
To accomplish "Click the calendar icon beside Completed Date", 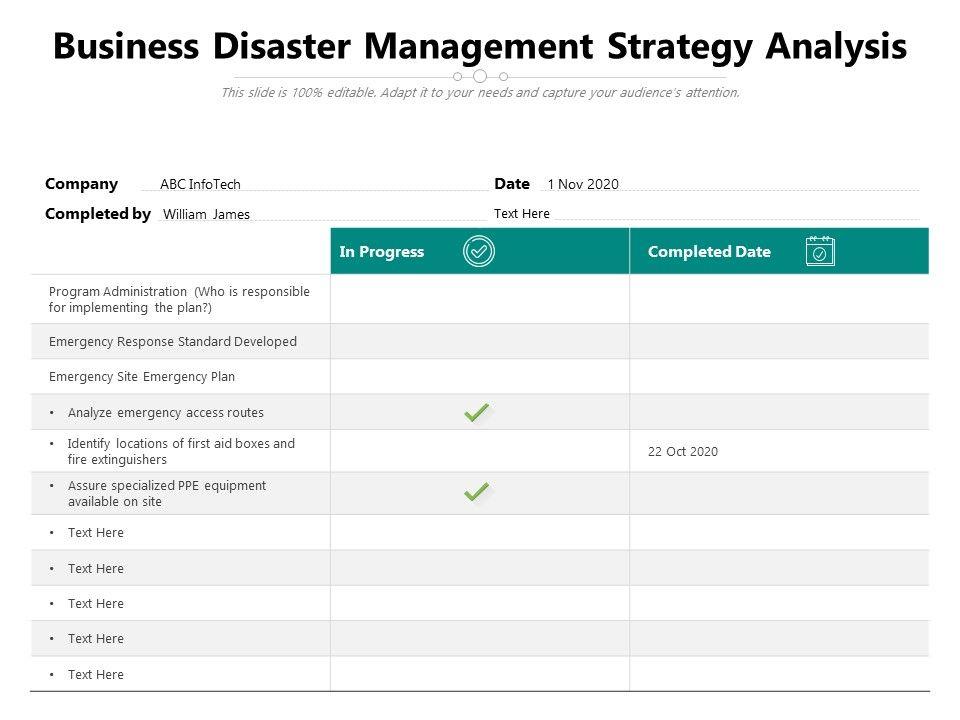I will (x=819, y=252).
